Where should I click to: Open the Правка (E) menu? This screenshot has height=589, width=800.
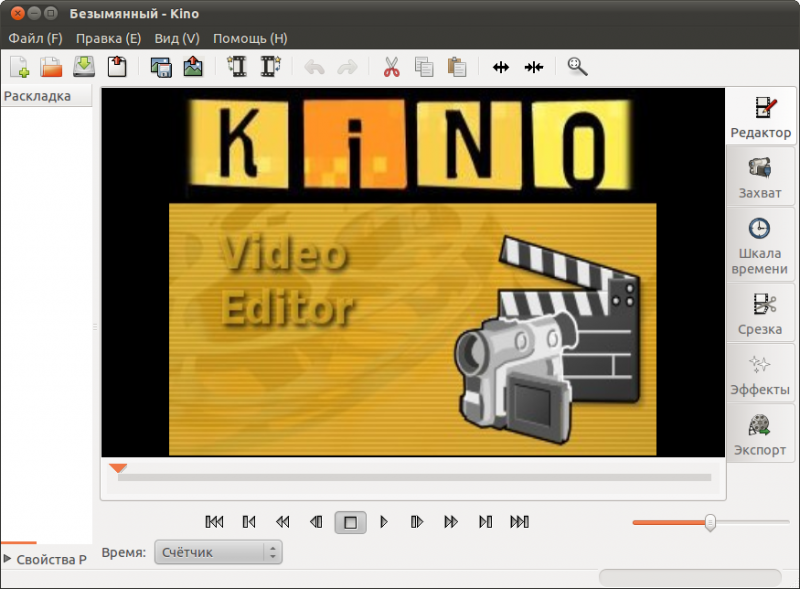pos(108,38)
